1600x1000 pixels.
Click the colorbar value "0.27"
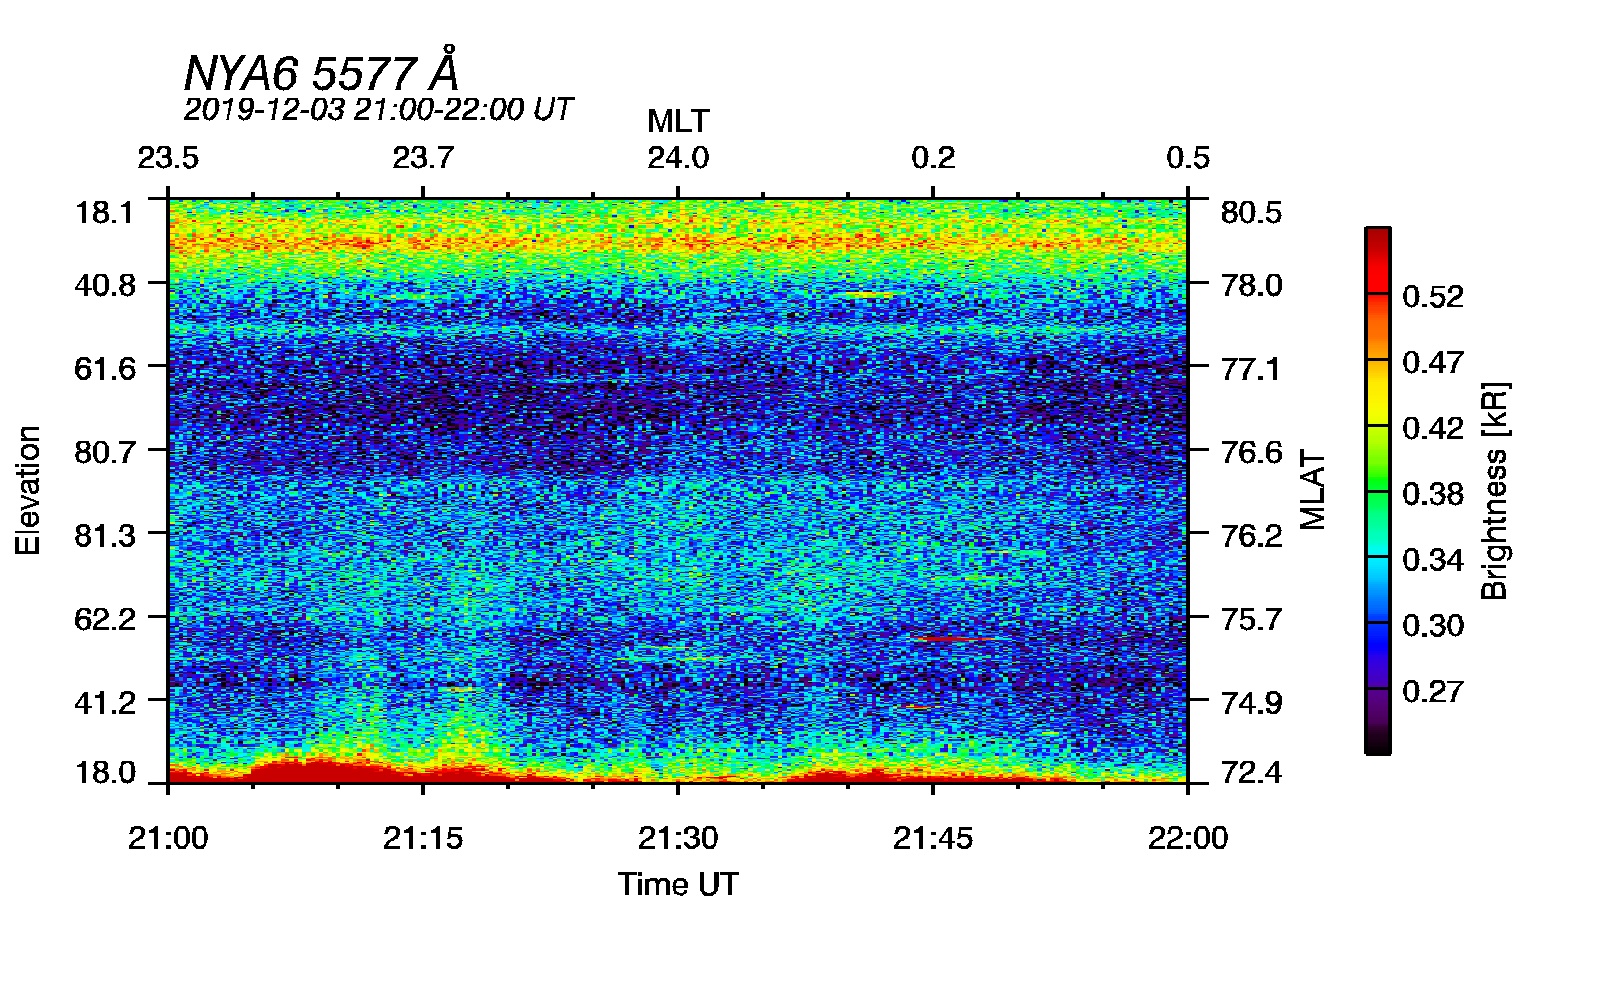[x=1433, y=691]
